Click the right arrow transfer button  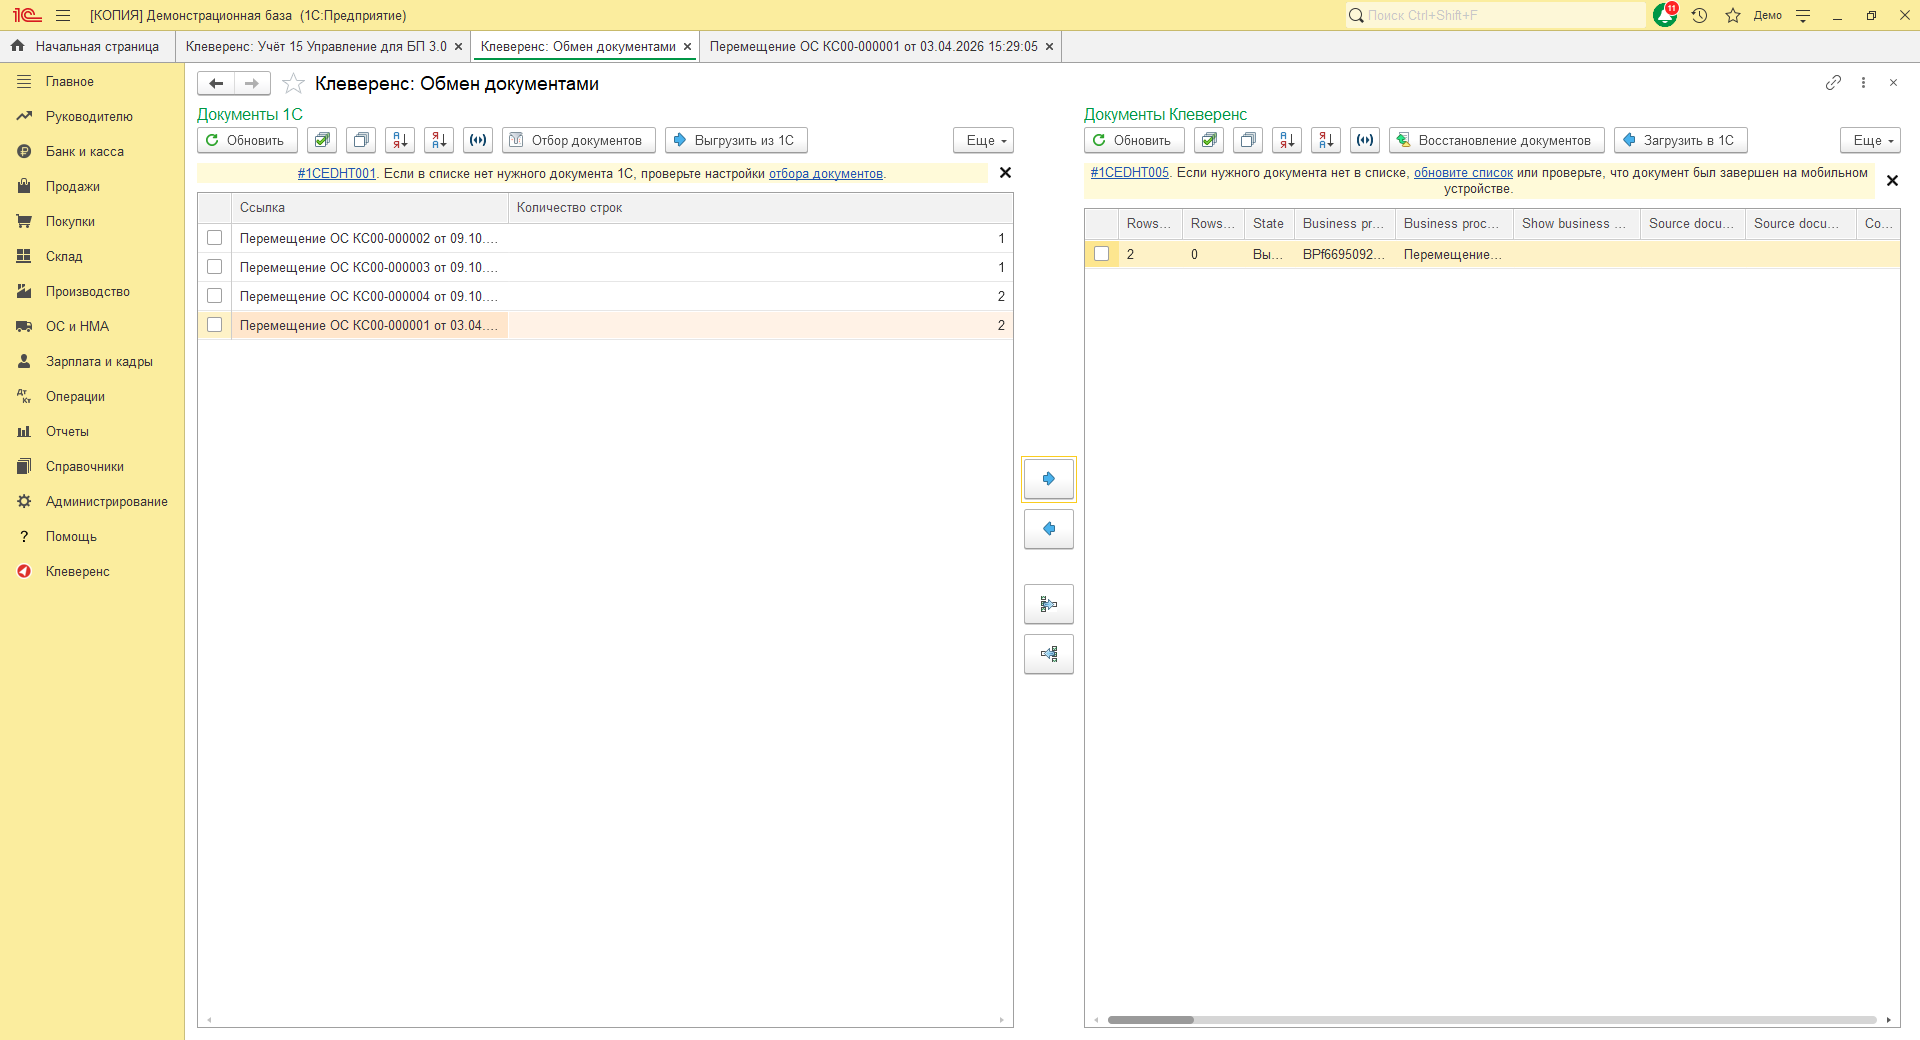(1049, 479)
